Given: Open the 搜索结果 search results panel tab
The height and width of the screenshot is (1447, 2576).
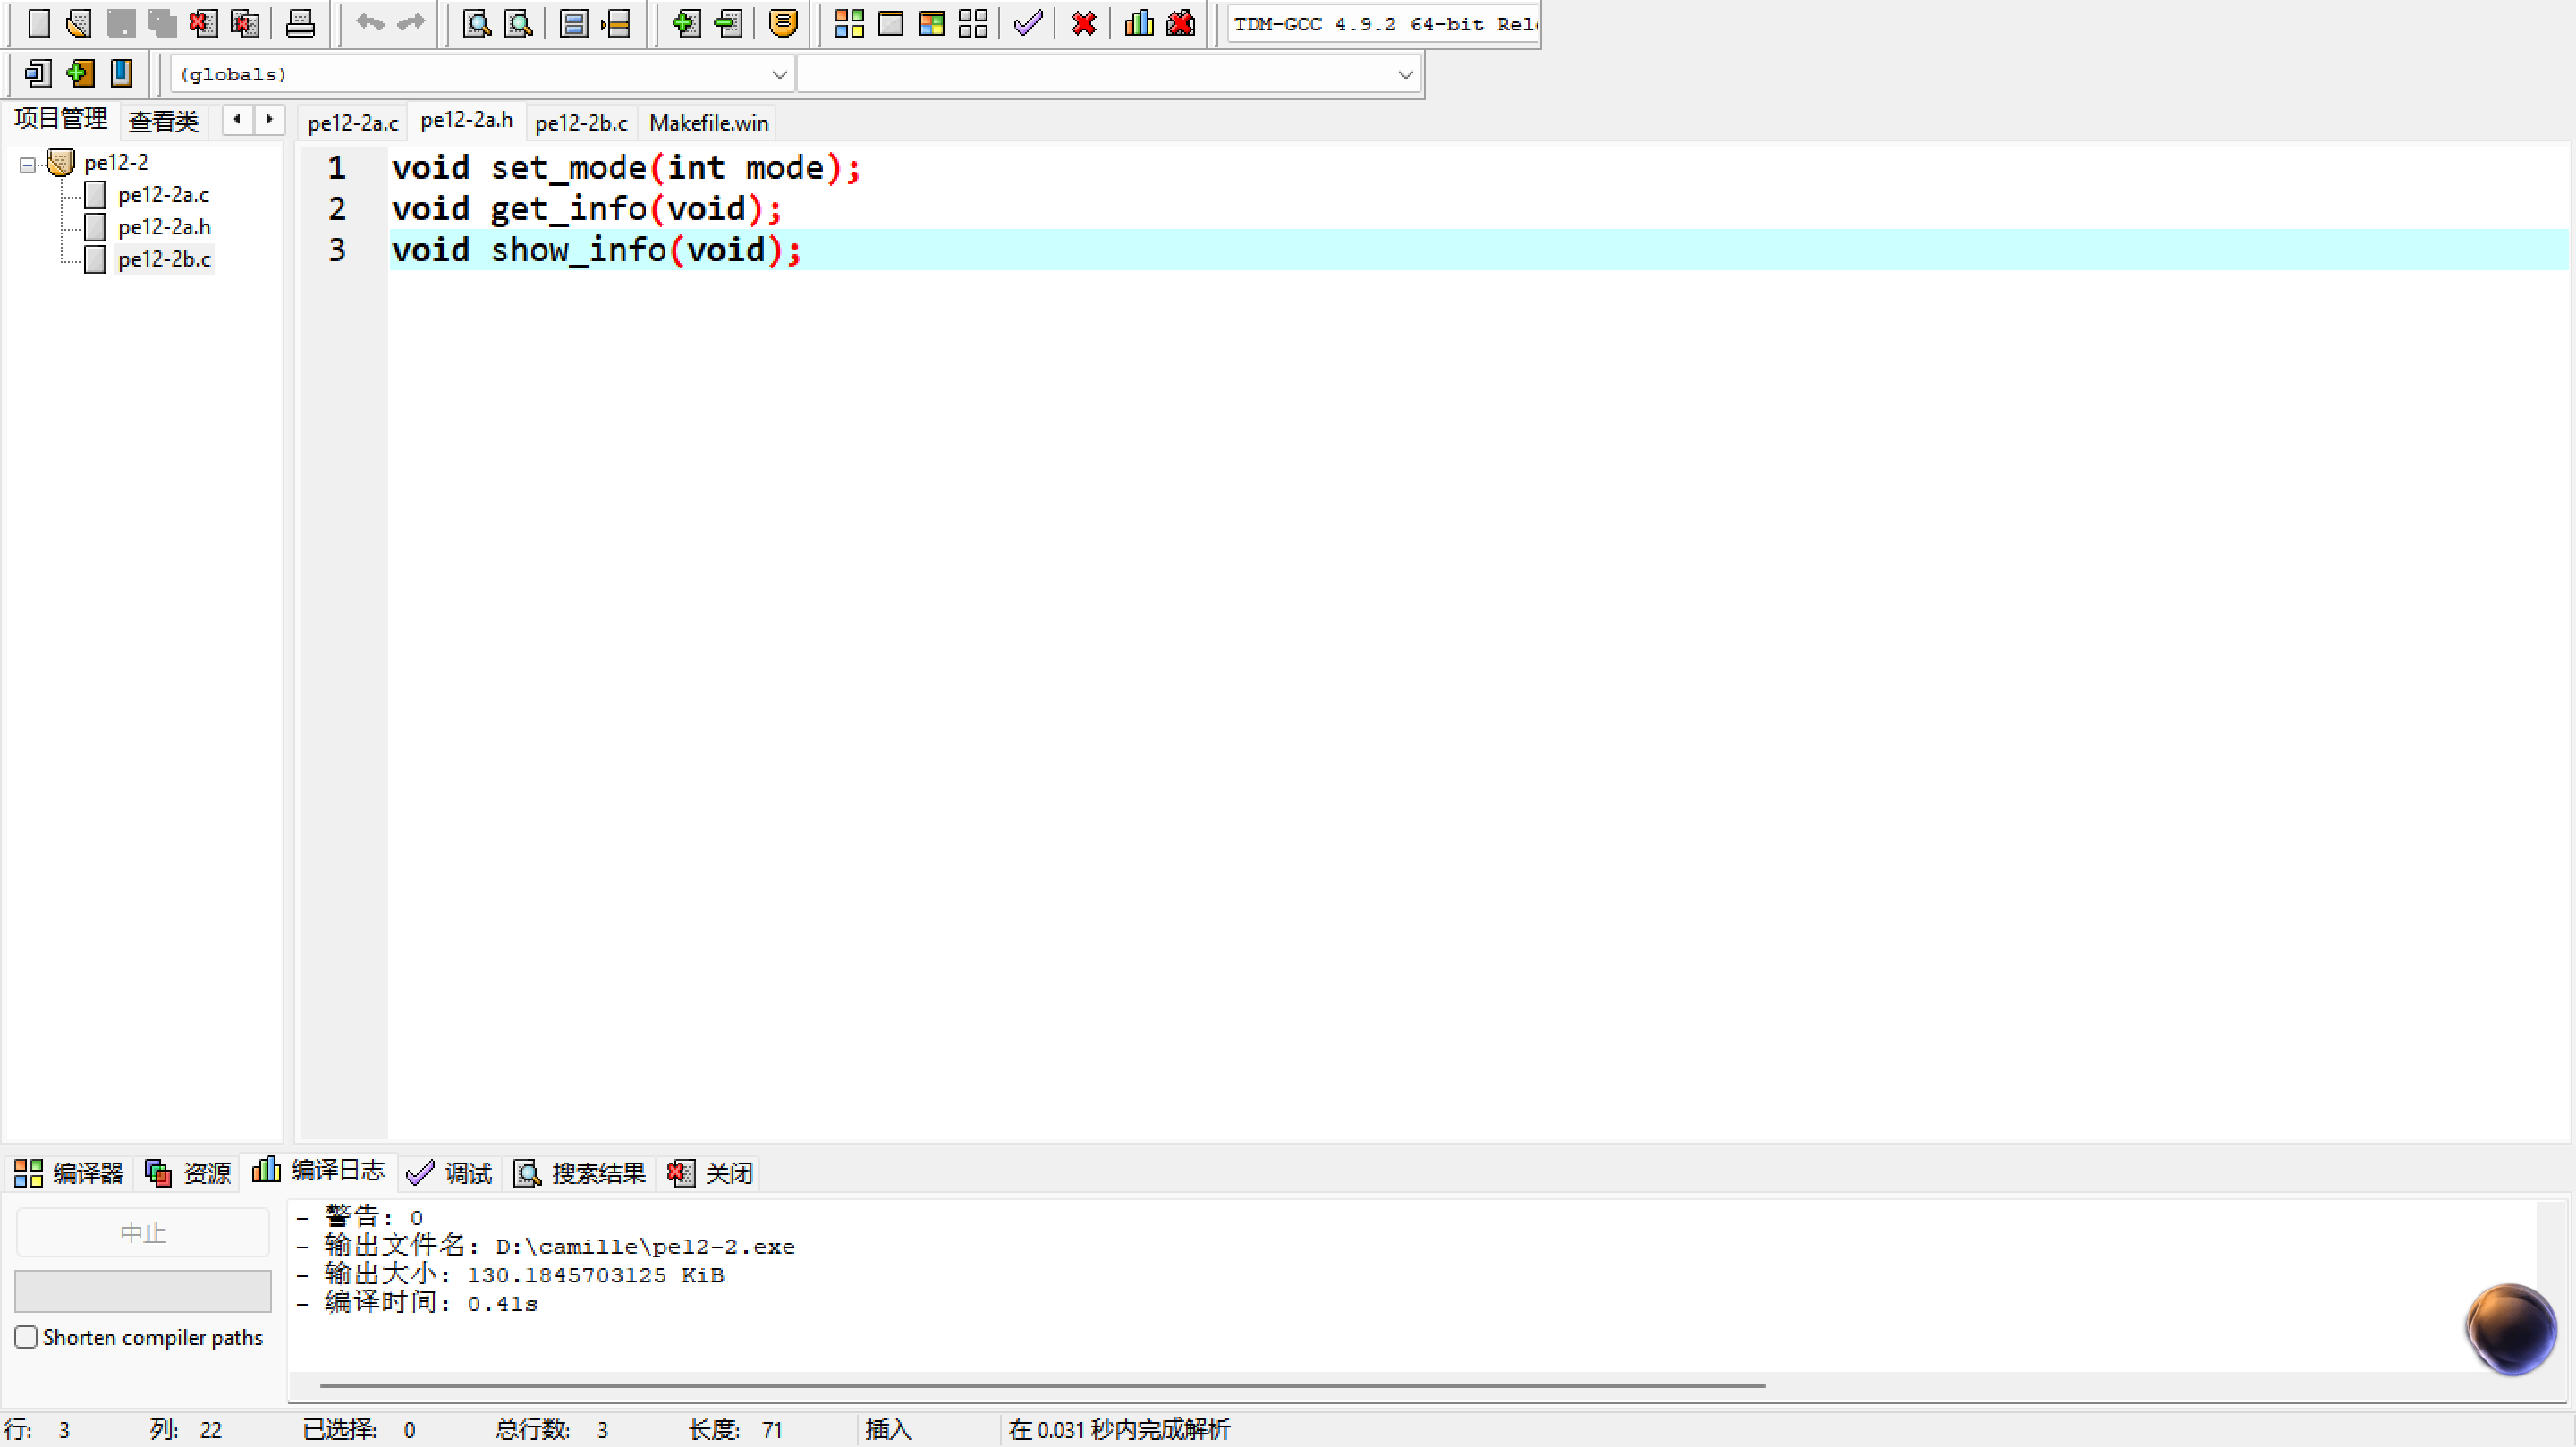Looking at the screenshot, I should click(x=581, y=1173).
